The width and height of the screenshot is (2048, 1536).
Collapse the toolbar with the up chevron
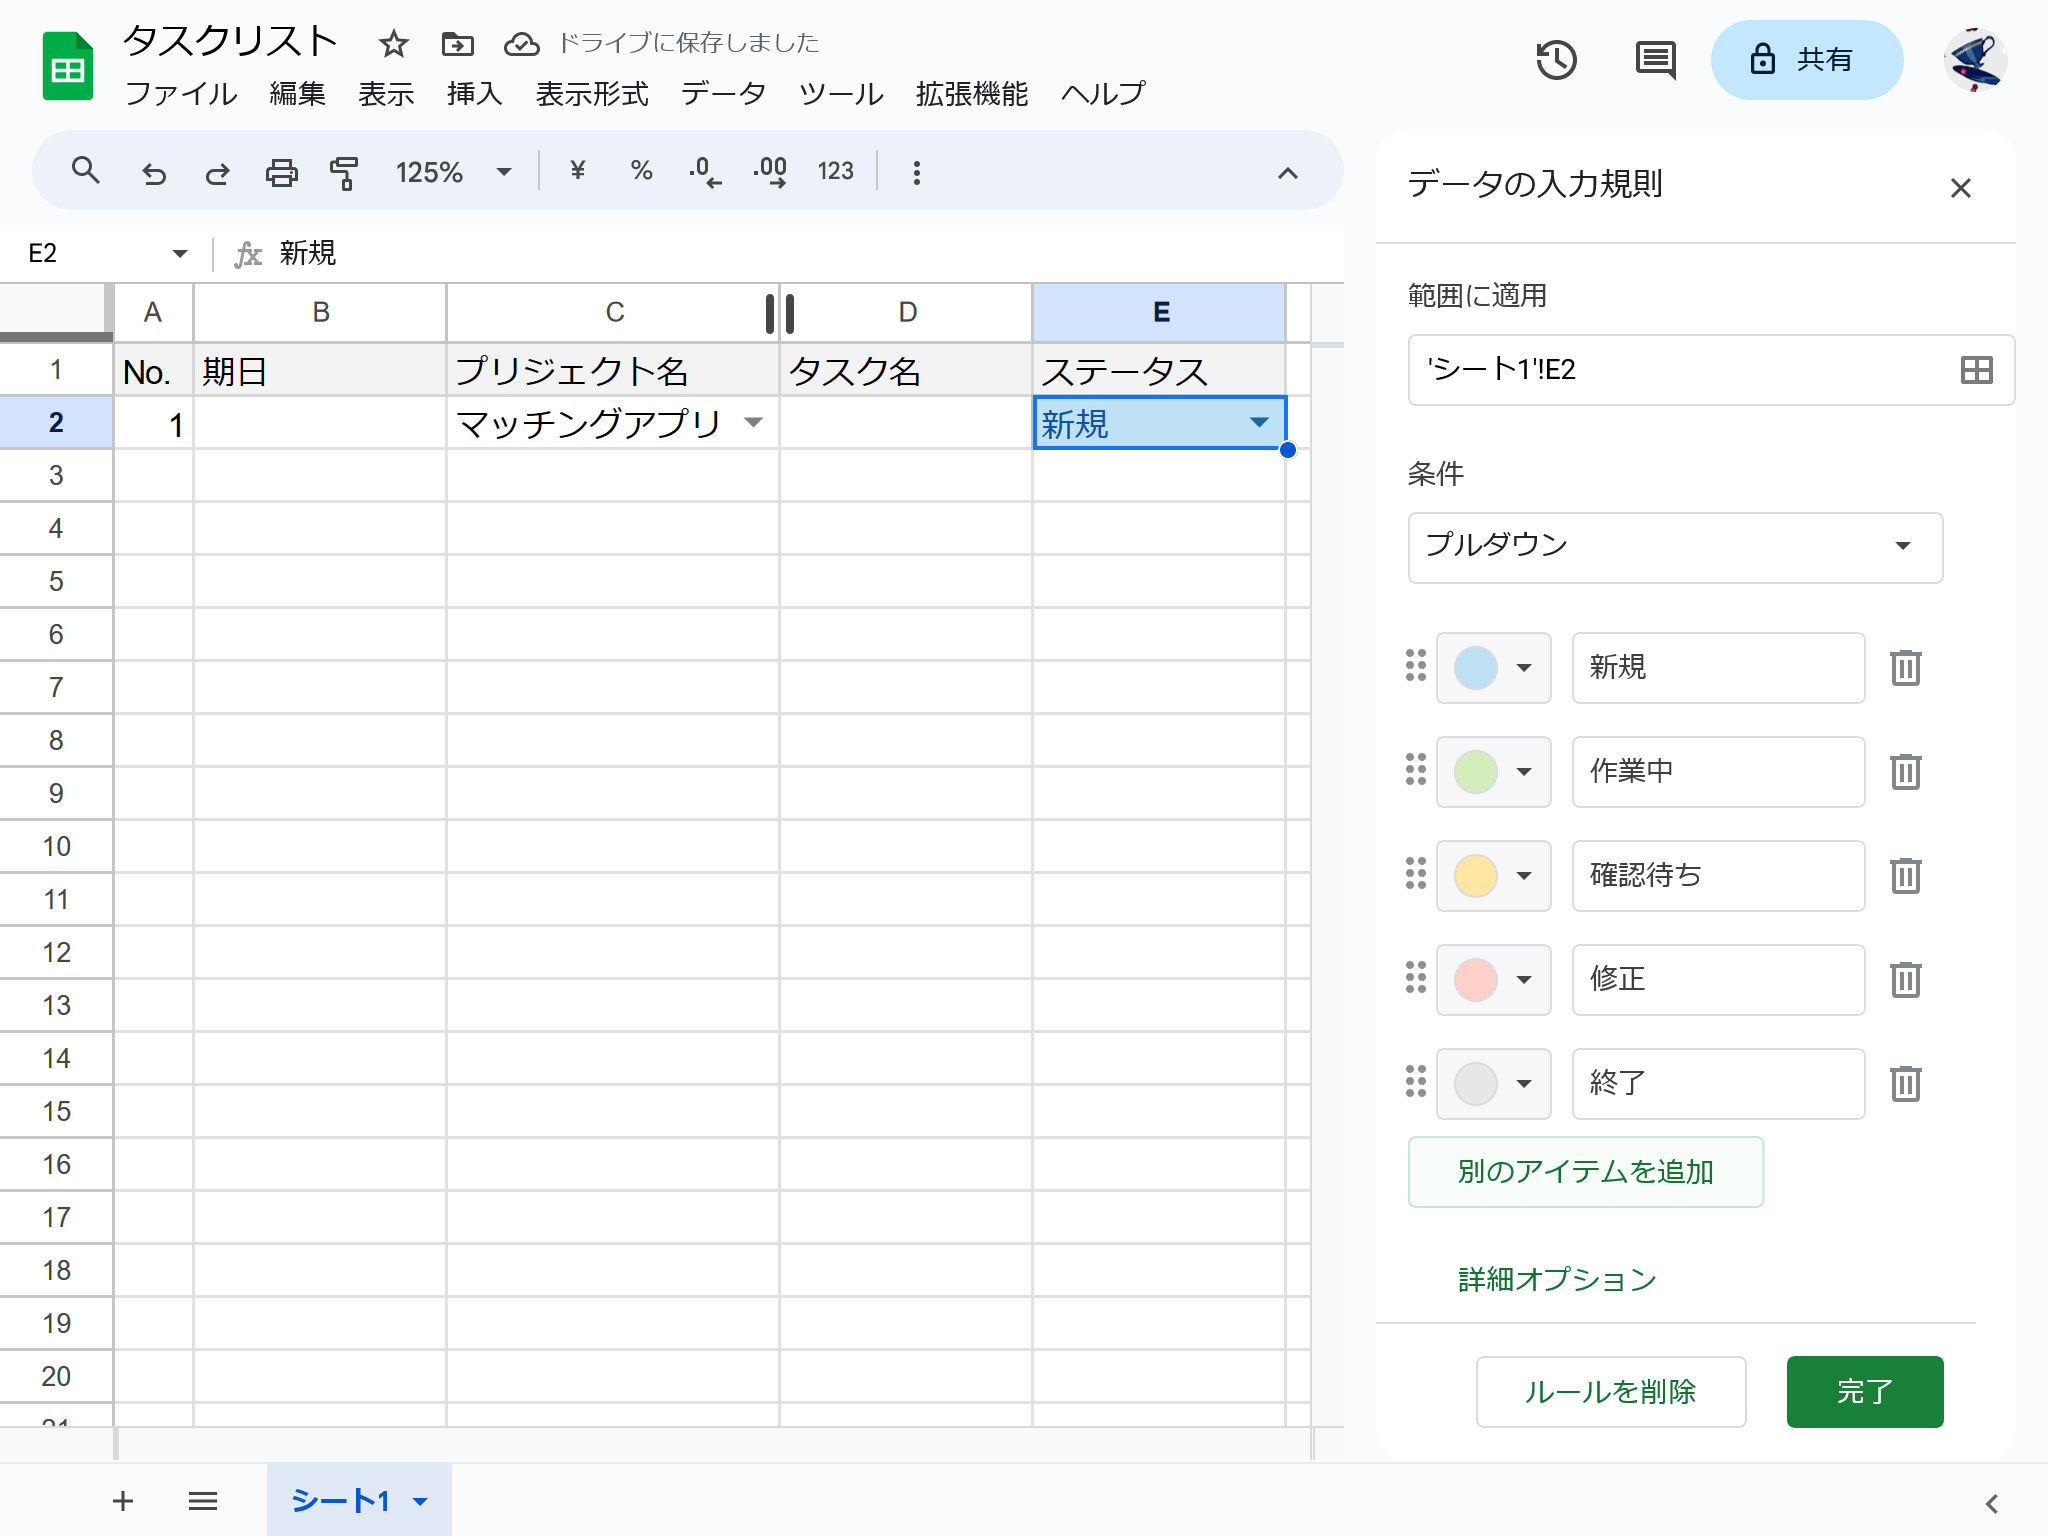1288,173
